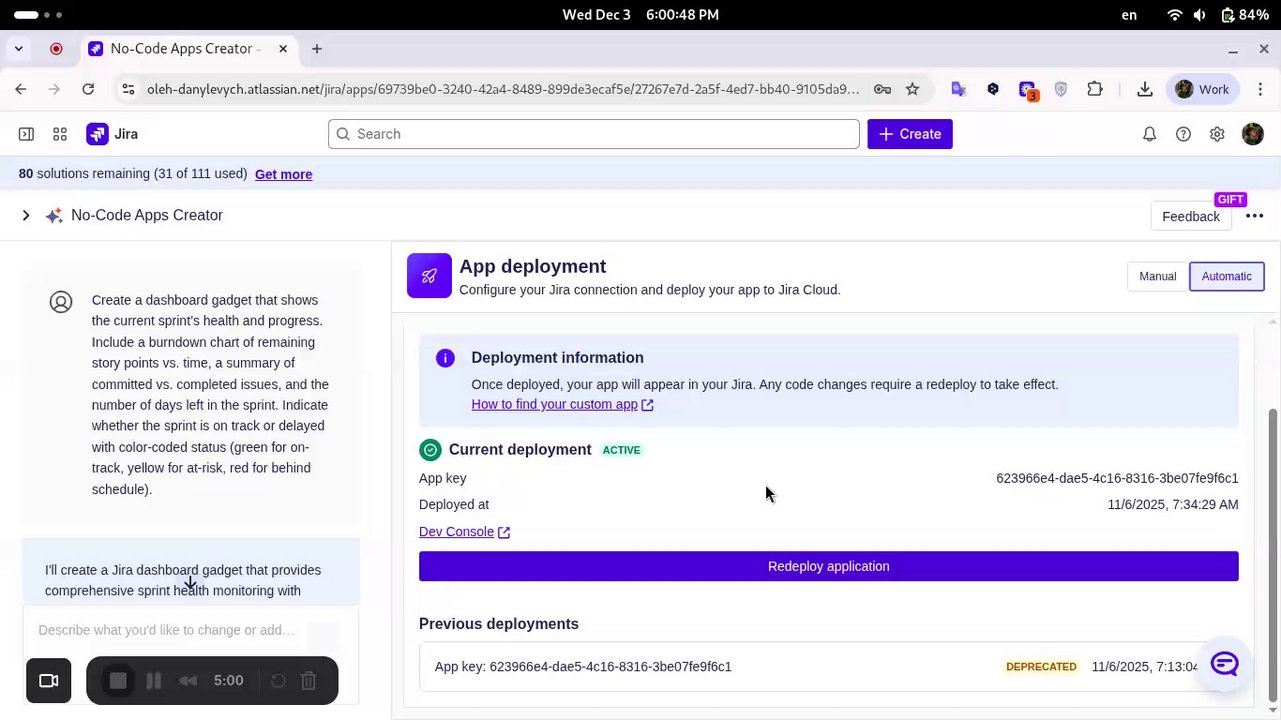Screen dimensions: 1281x720
Task: Pause the screen recording
Action: coord(154,681)
